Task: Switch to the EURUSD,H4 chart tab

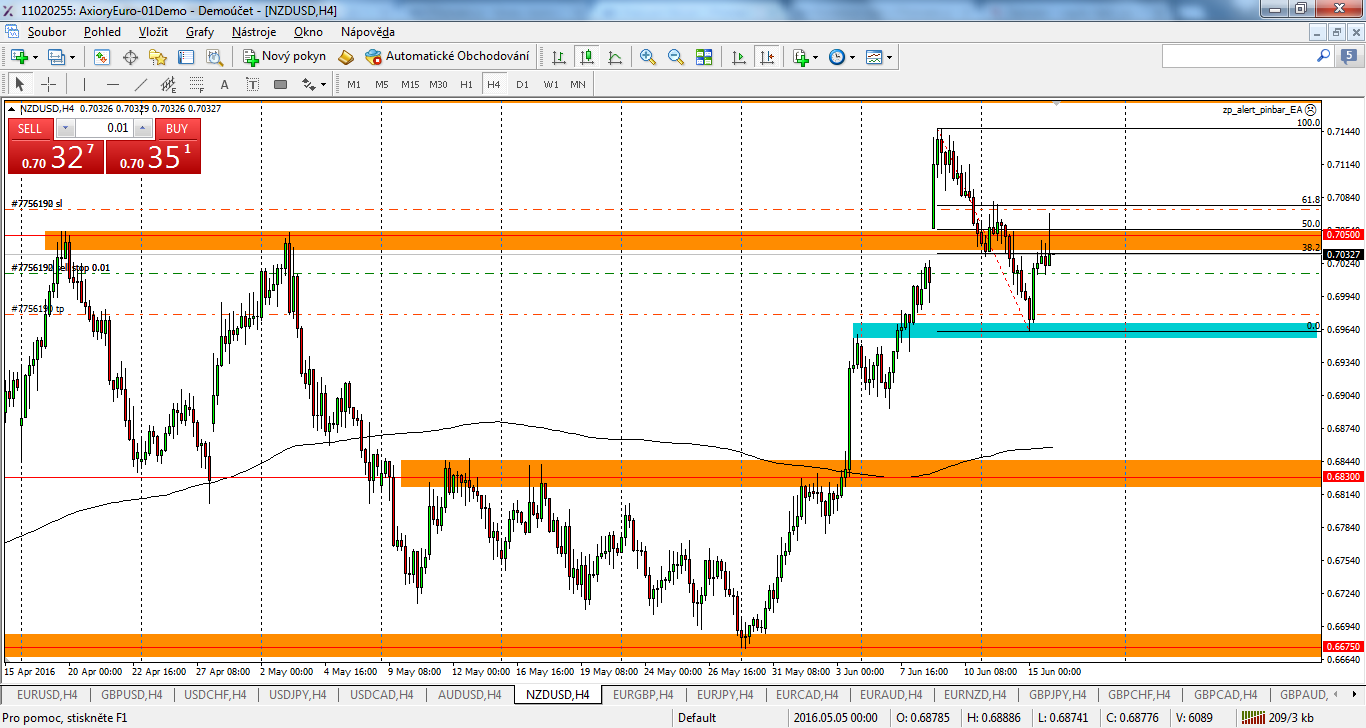Action: 47,694
